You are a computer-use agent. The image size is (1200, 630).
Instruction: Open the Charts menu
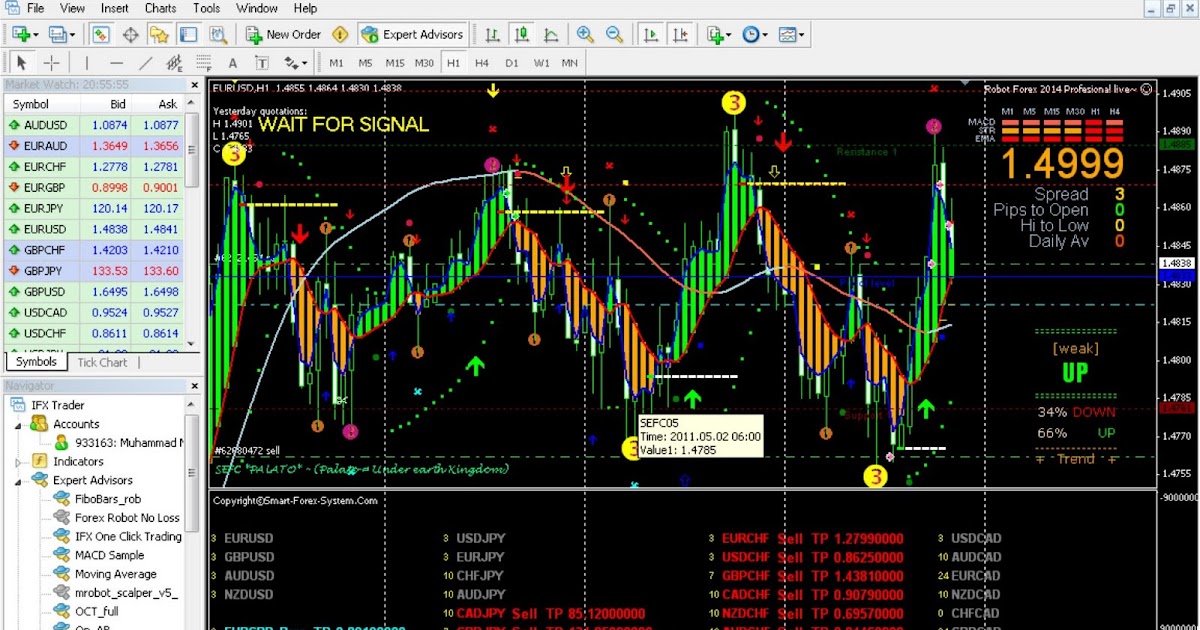(160, 8)
